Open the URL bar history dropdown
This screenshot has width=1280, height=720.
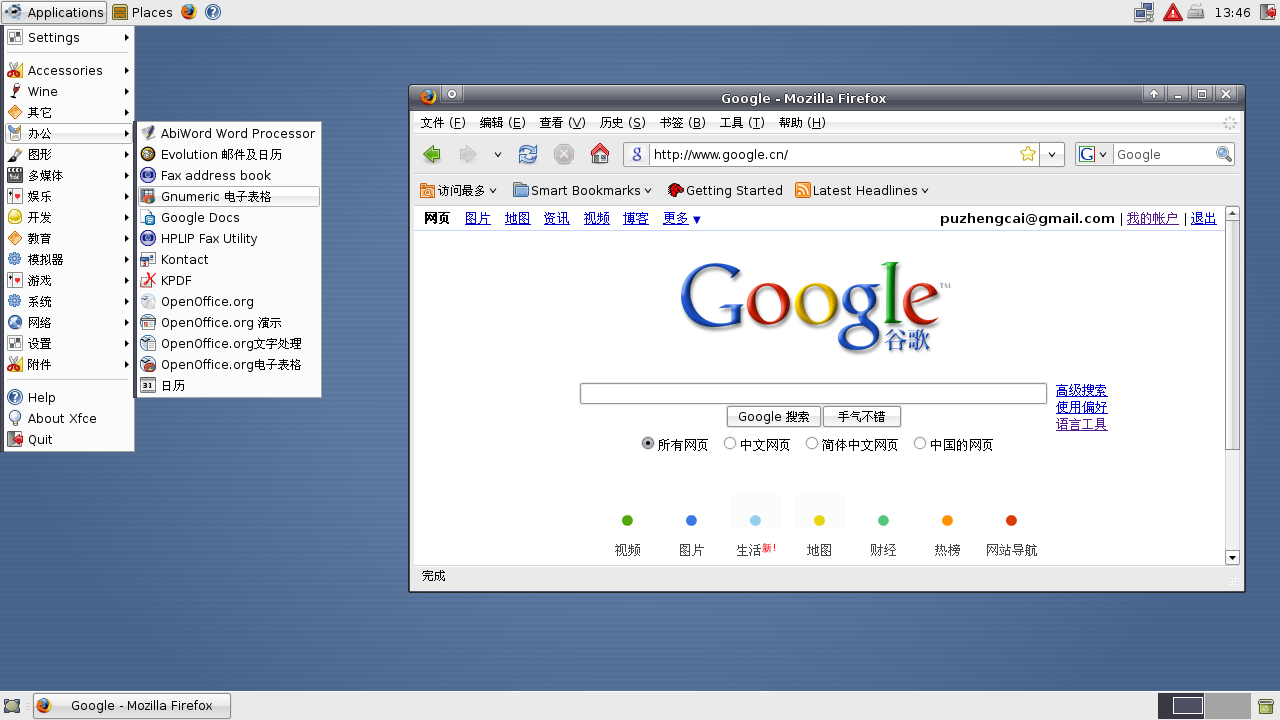[1051, 154]
